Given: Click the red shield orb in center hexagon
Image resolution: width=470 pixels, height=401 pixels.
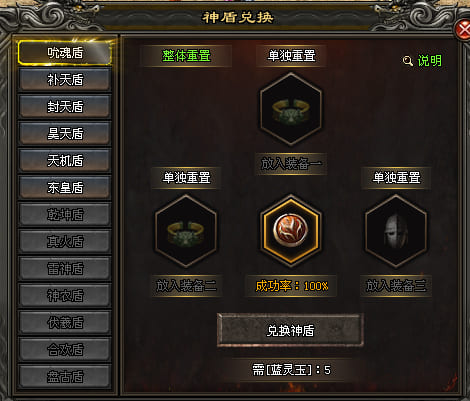Looking at the screenshot, I should pyautogui.click(x=291, y=230).
